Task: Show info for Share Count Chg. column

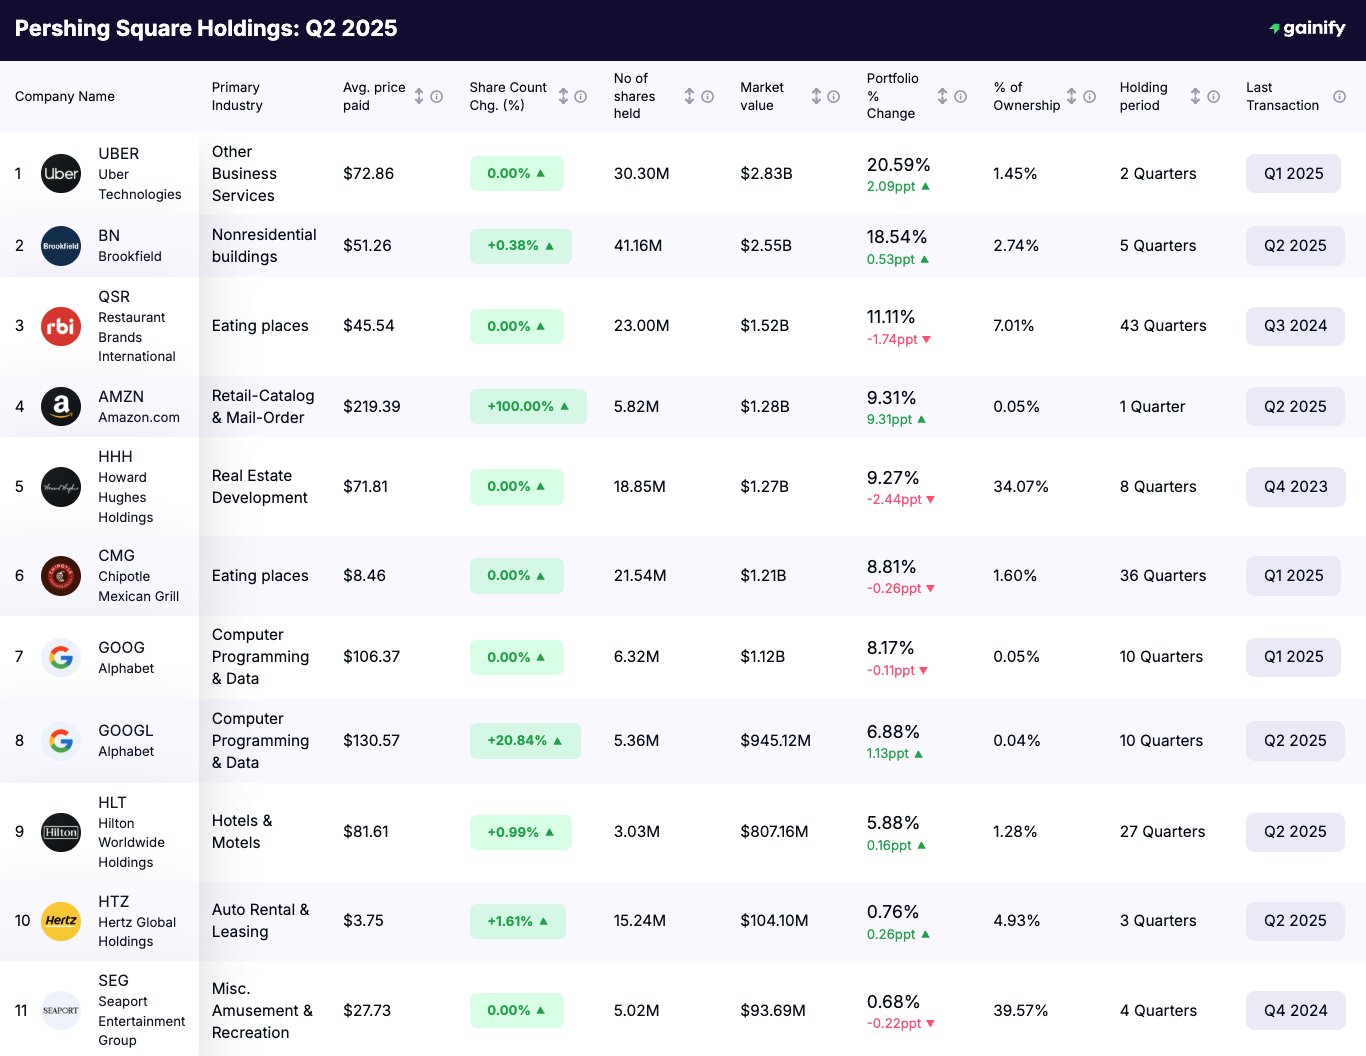Action: pos(580,97)
